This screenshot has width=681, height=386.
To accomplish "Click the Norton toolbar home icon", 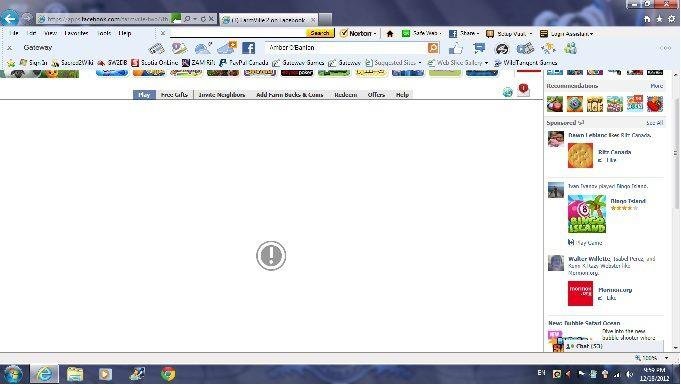I will (x=390, y=33).
